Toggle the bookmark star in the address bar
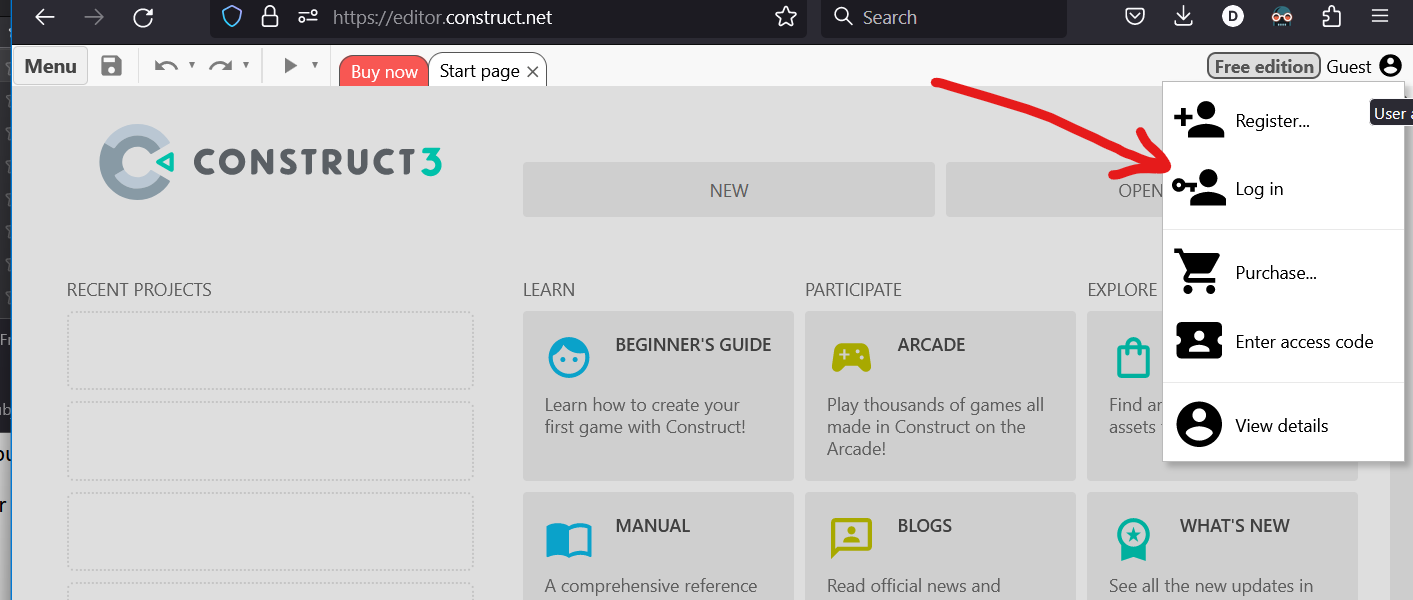1413x600 pixels. coord(785,17)
